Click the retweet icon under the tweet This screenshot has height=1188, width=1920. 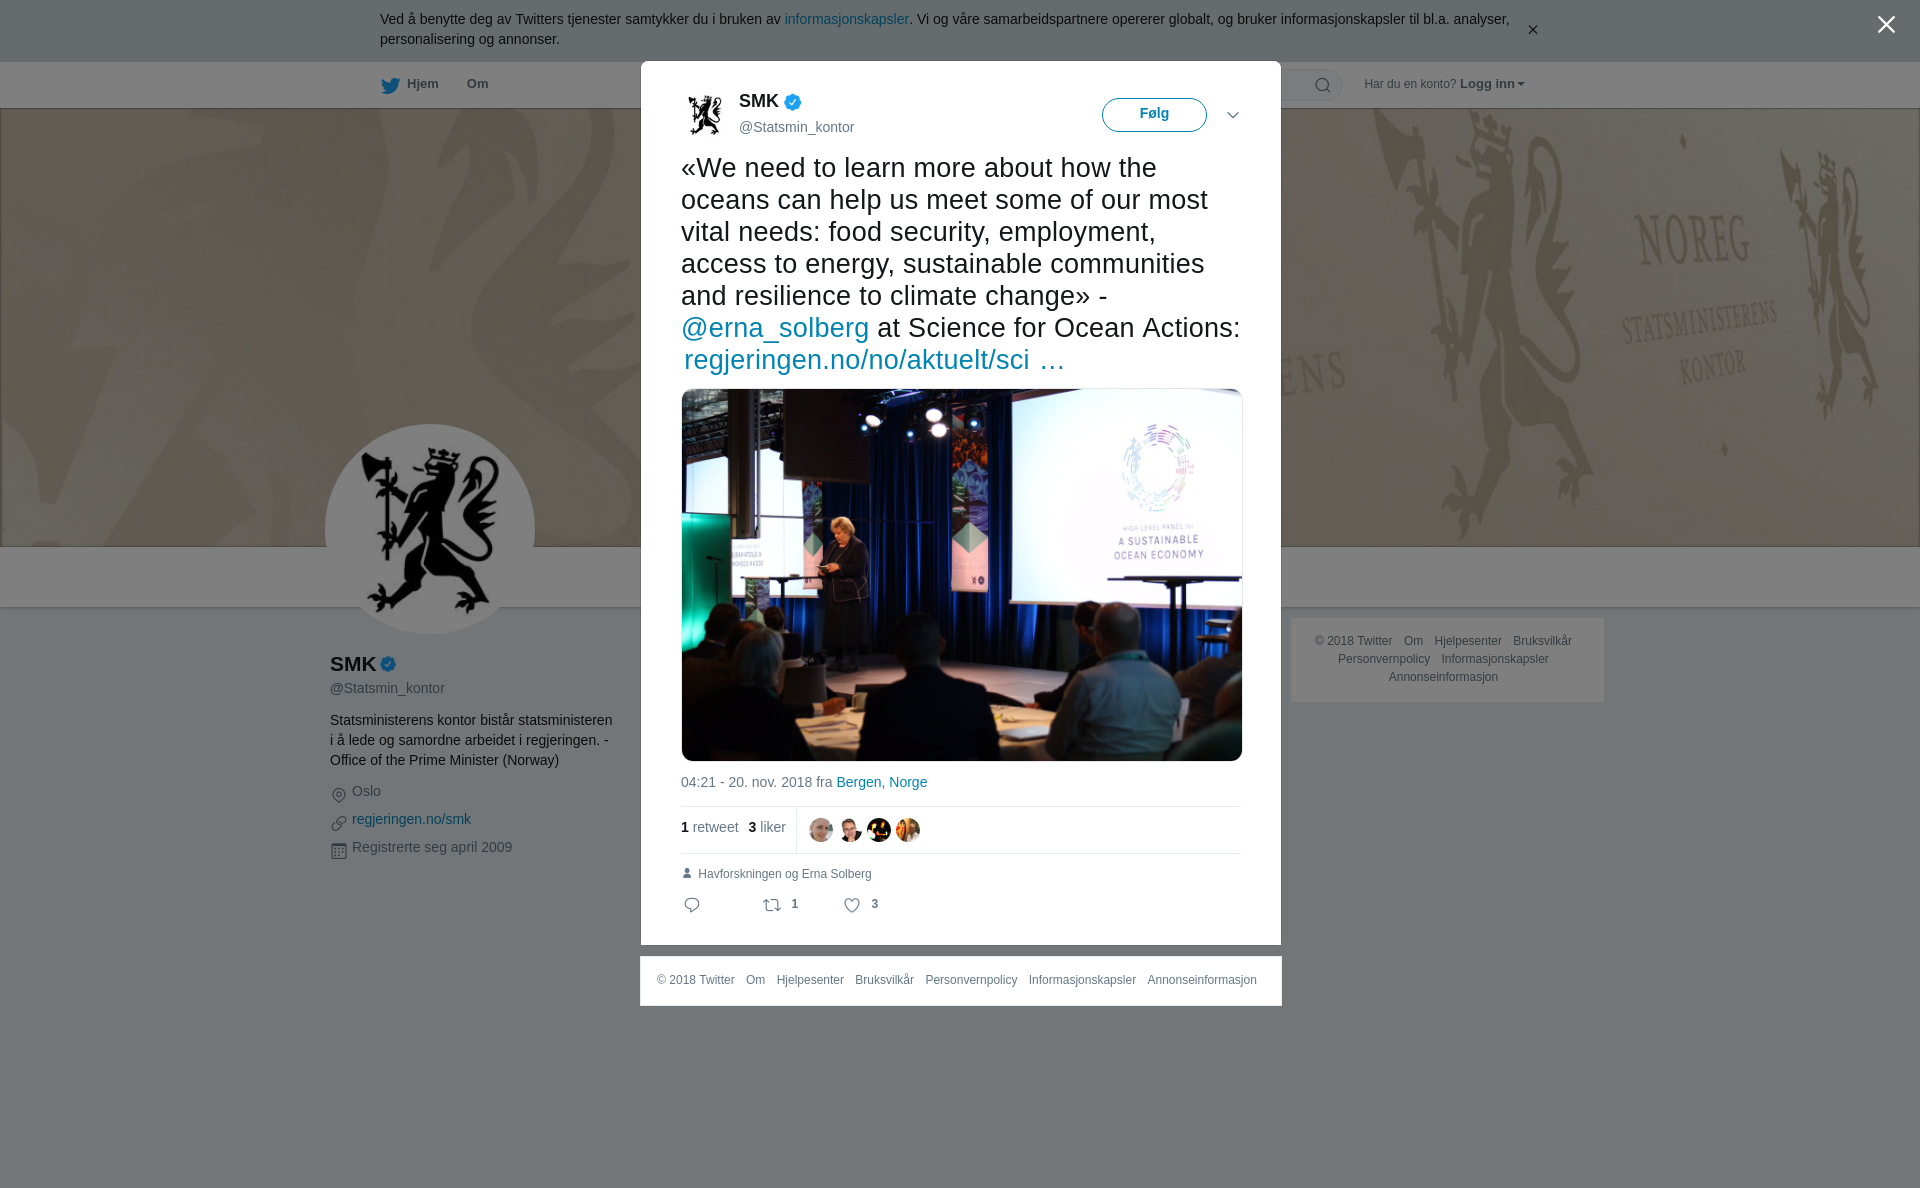click(772, 905)
